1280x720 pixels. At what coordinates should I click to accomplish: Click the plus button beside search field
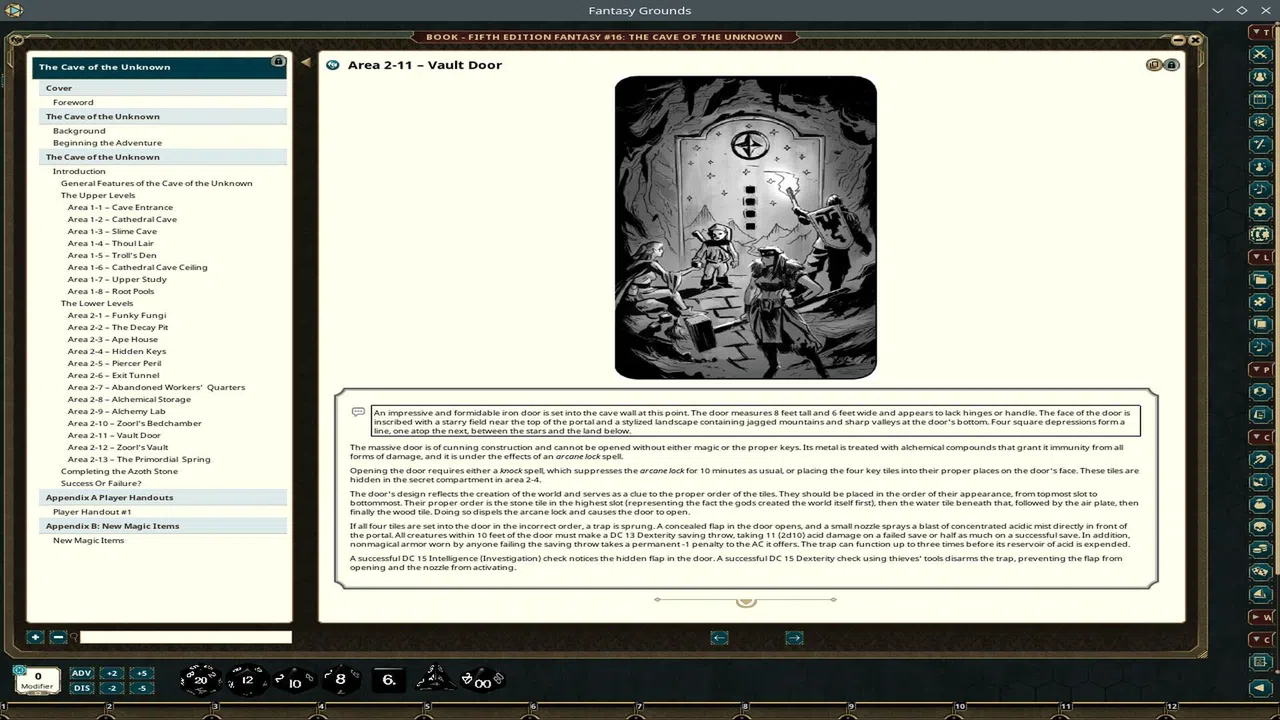point(35,637)
